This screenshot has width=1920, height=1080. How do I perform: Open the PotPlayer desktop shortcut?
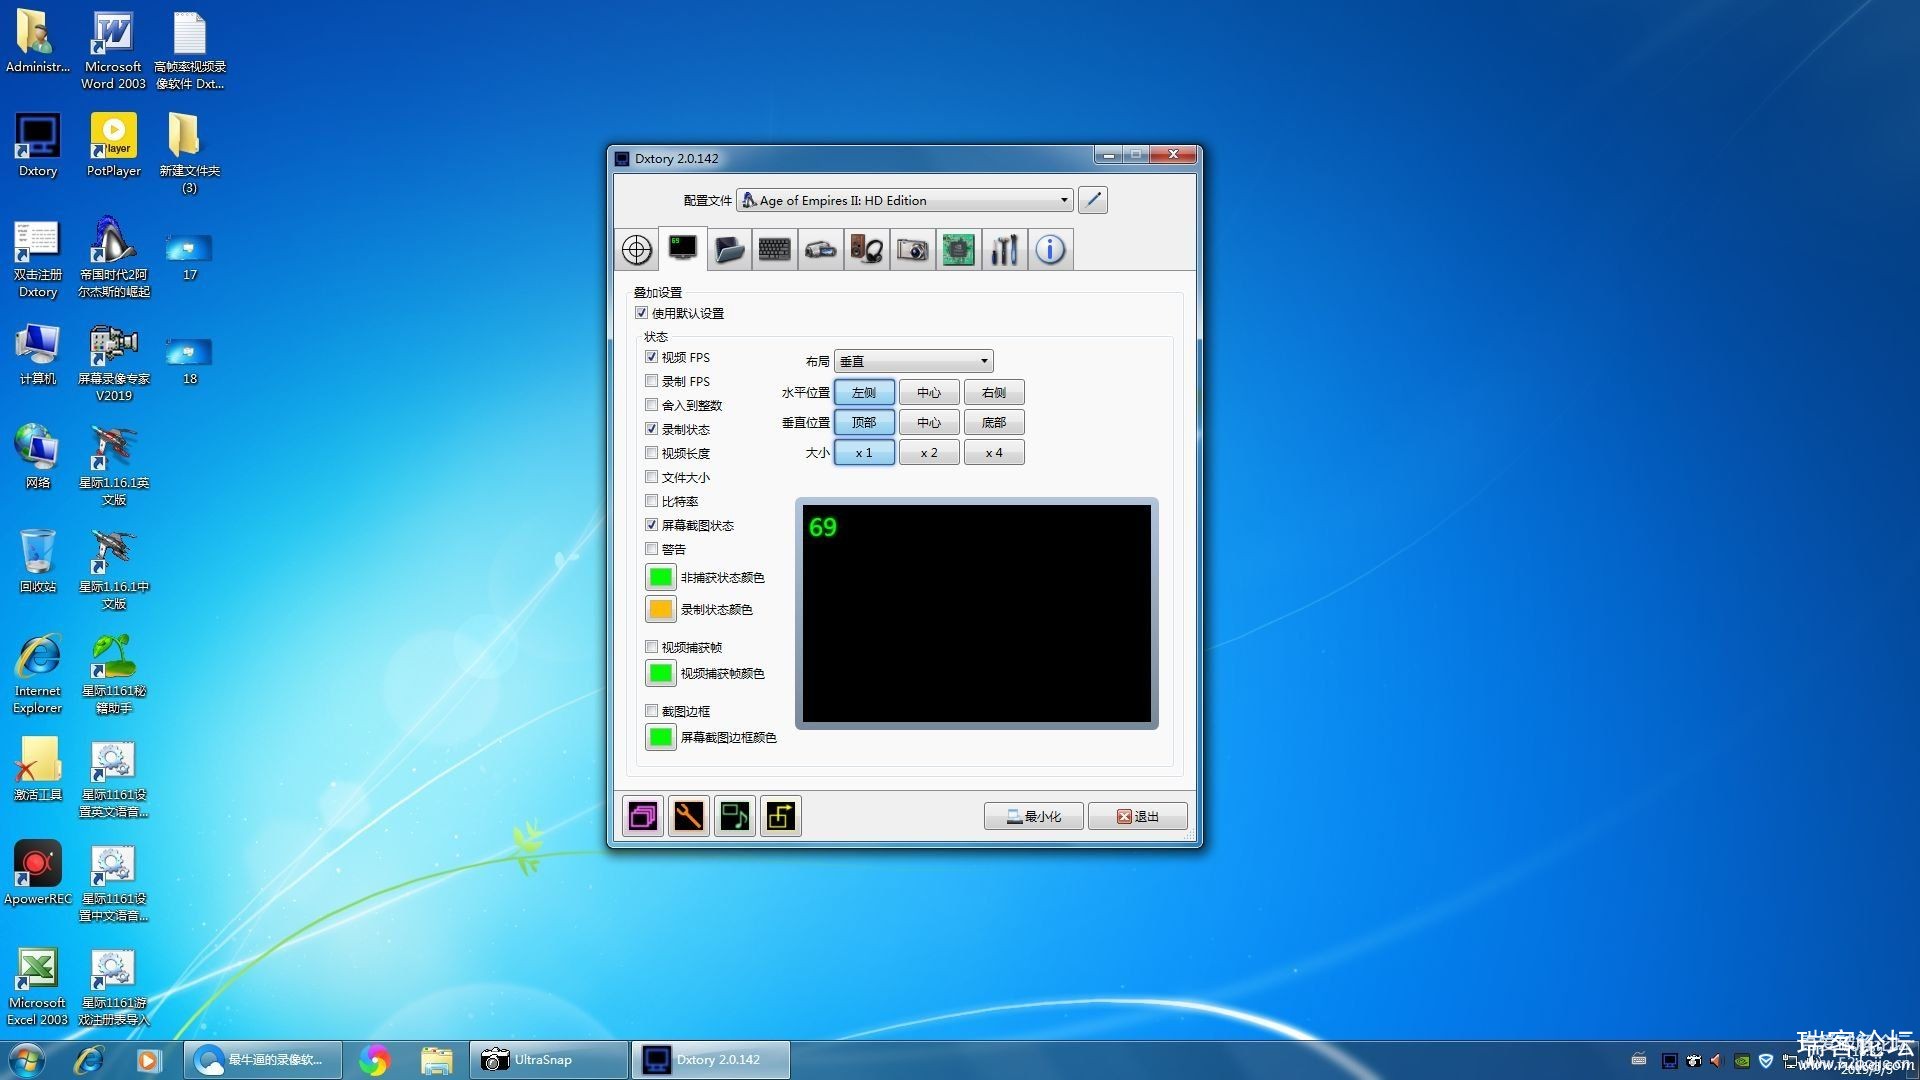(x=114, y=145)
